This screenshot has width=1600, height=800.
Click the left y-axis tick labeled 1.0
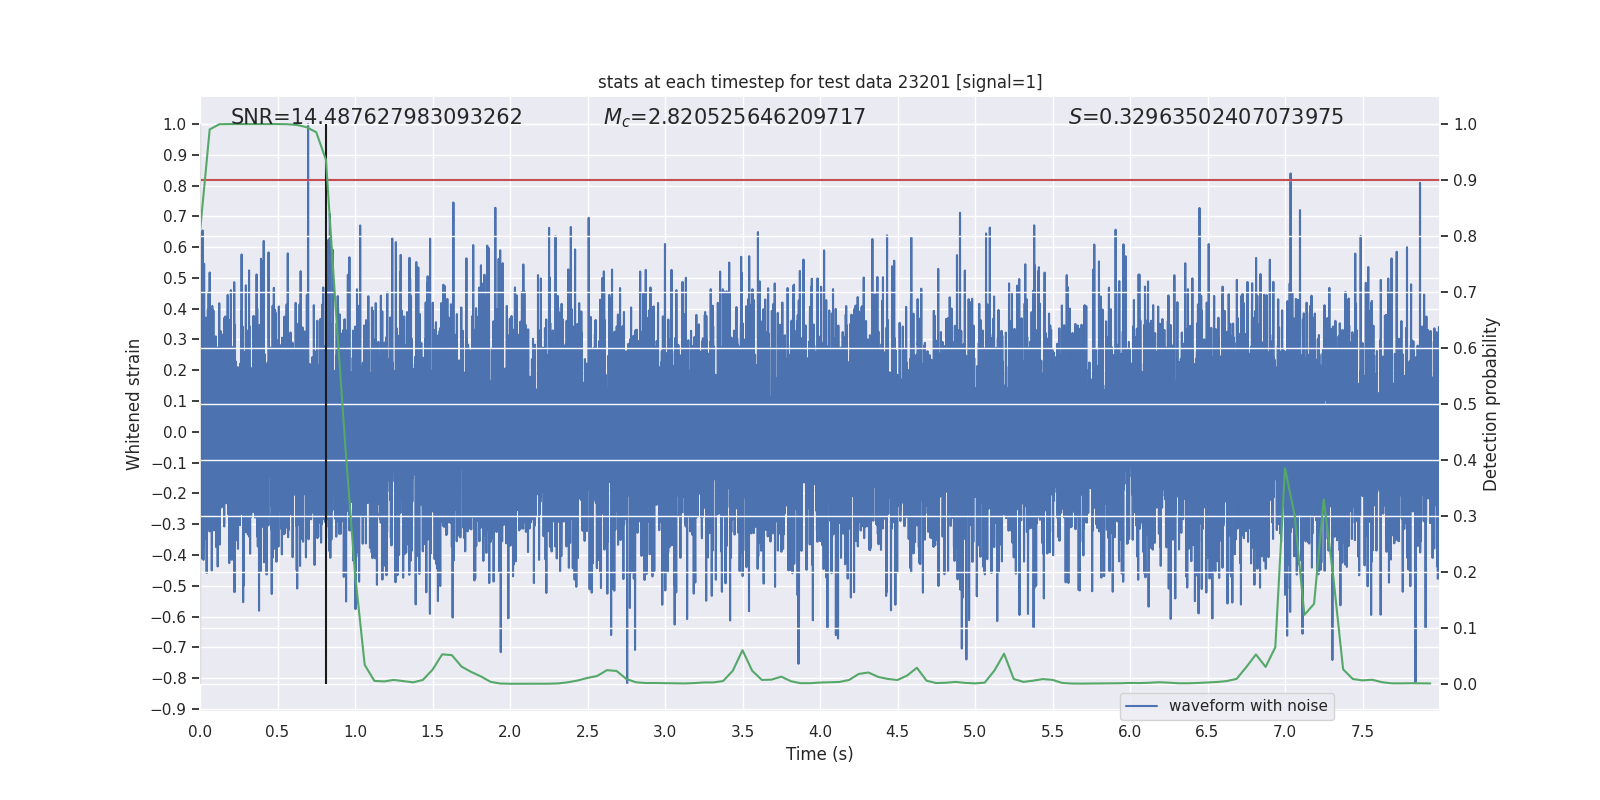coord(174,125)
